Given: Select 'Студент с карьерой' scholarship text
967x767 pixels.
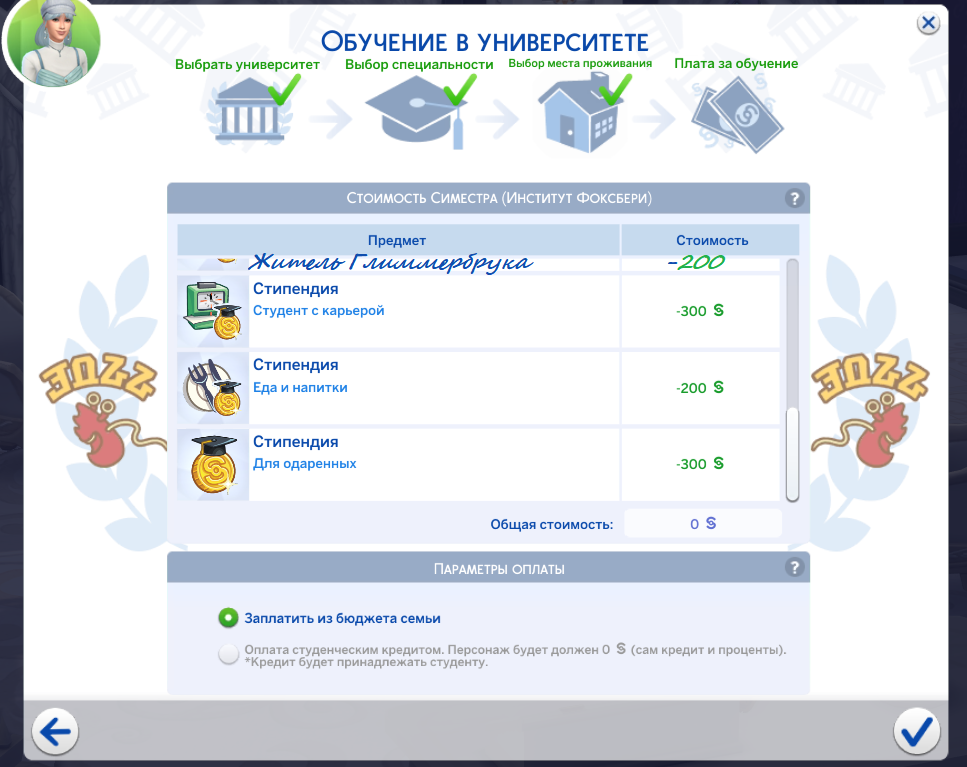Looking at the screenshot, I should (318, 311).
